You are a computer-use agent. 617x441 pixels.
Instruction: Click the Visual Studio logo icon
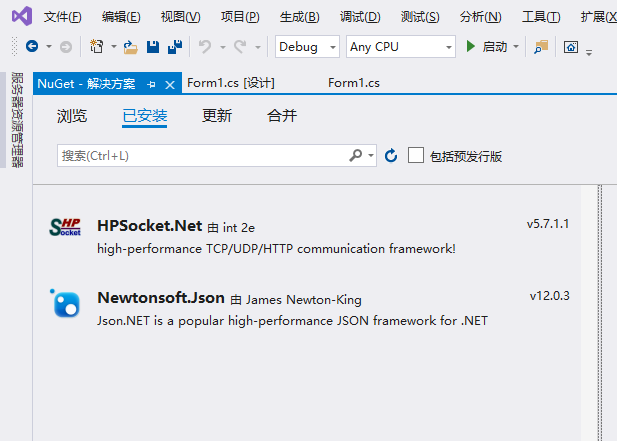point(22,16)
